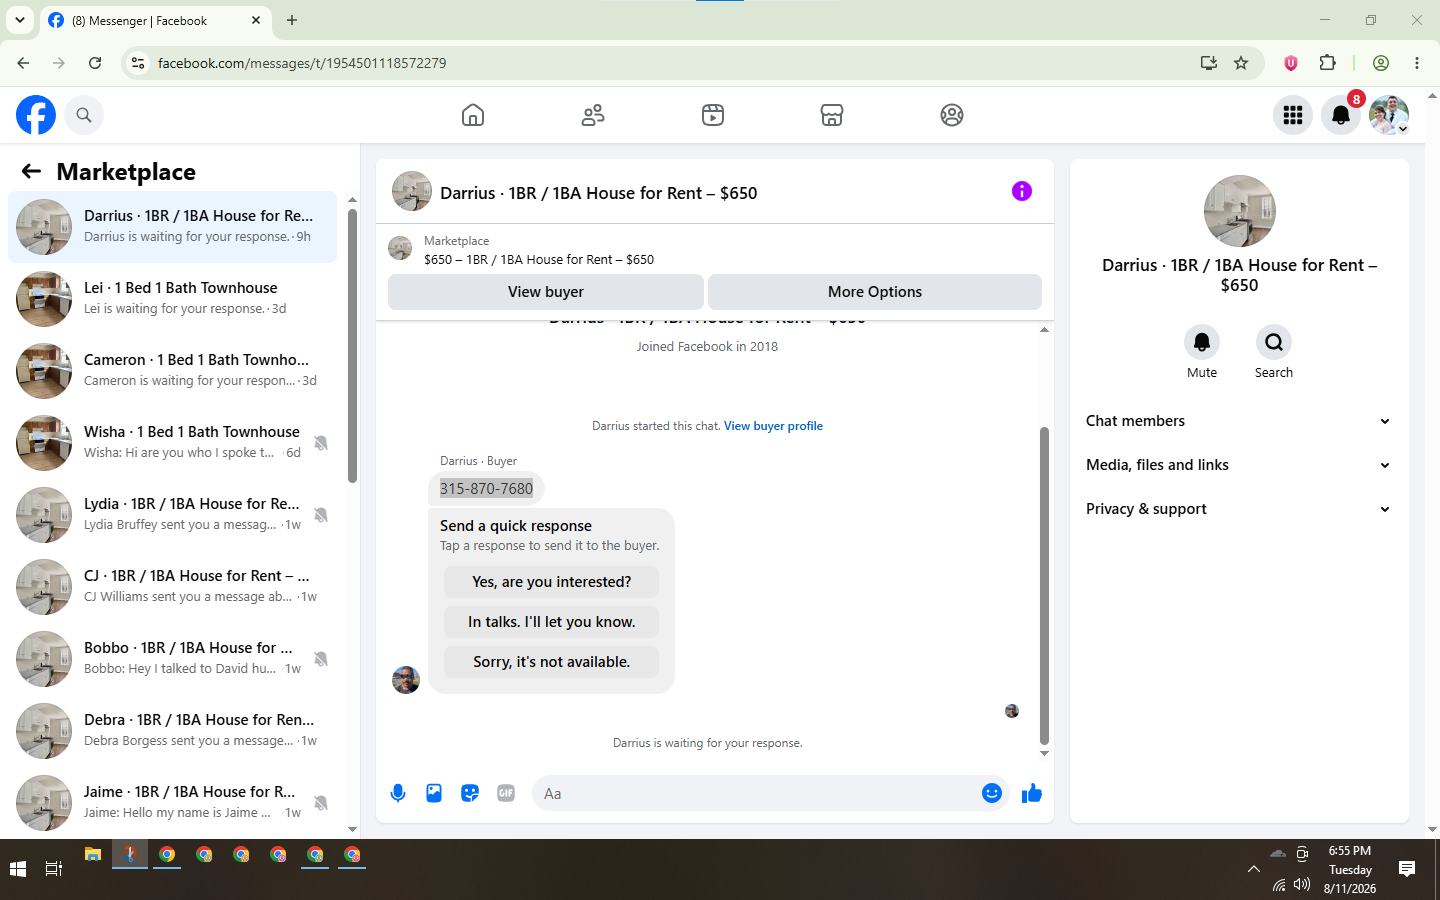
Task: Open File Explorer from taskbar
Action: tap(93, 855)
